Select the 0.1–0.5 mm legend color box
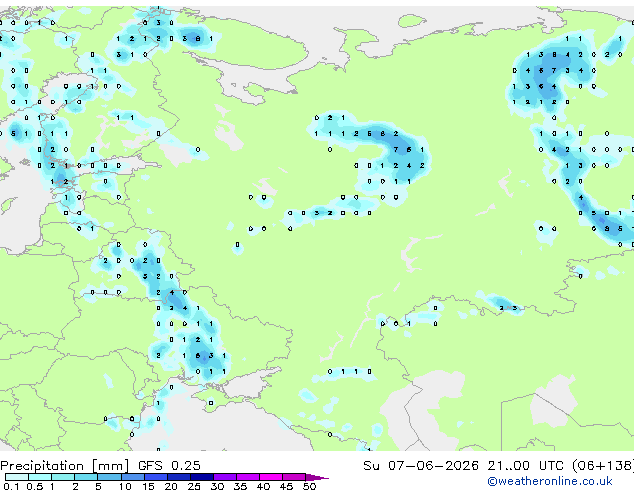The image size is (634, 490). (x=17, y=477)
